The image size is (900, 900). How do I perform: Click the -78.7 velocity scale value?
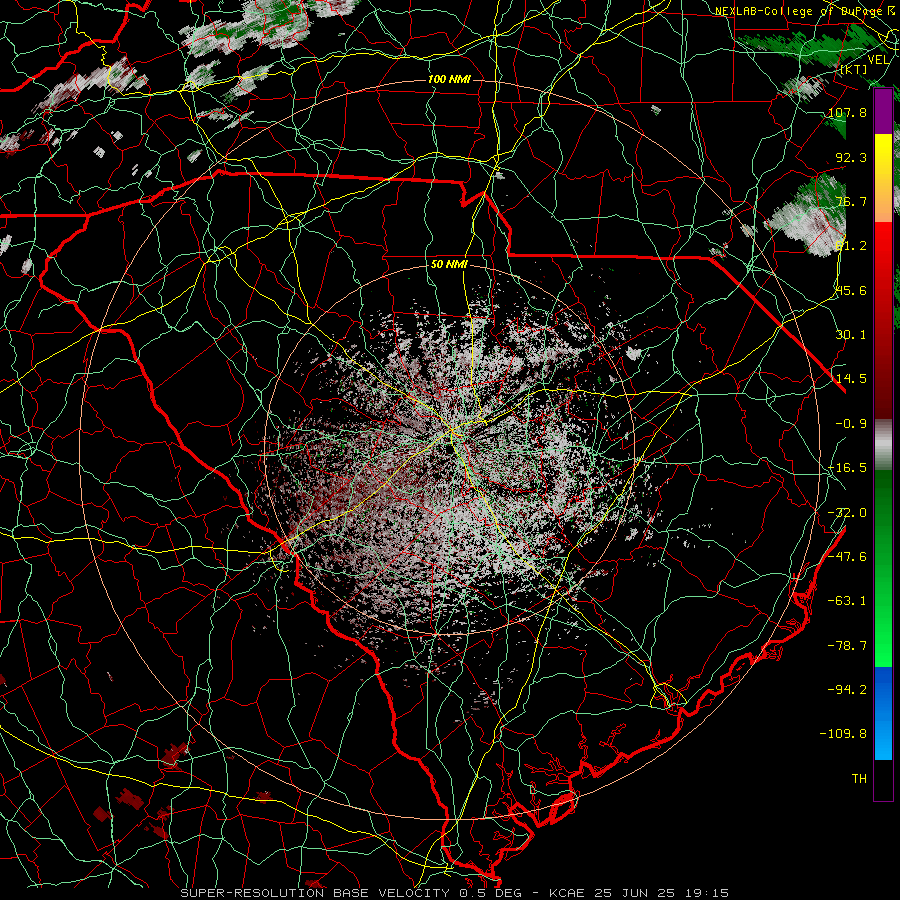(x=847, y=646)
